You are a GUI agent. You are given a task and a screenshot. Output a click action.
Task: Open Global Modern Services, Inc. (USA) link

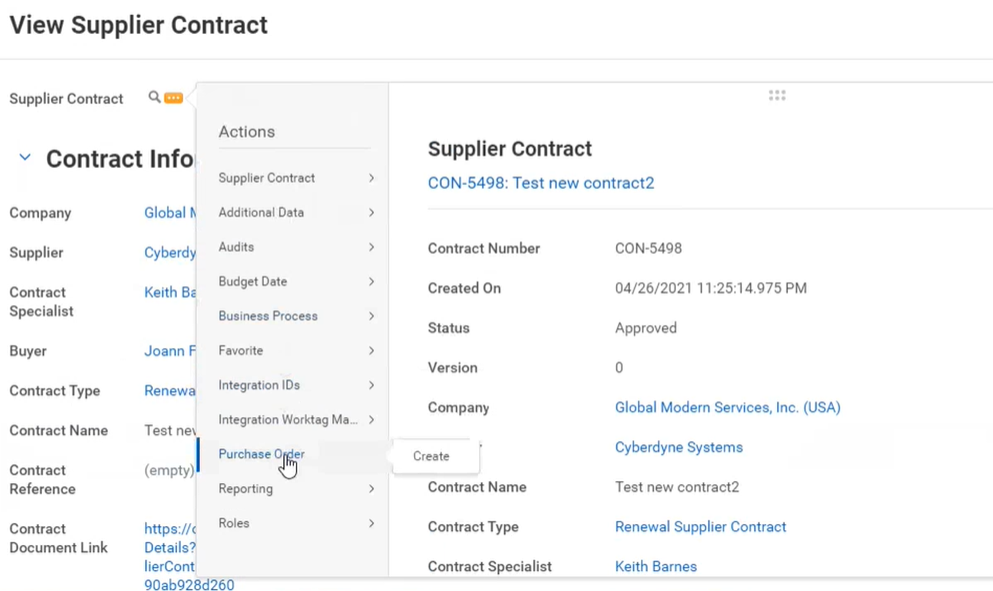(727, 407)
